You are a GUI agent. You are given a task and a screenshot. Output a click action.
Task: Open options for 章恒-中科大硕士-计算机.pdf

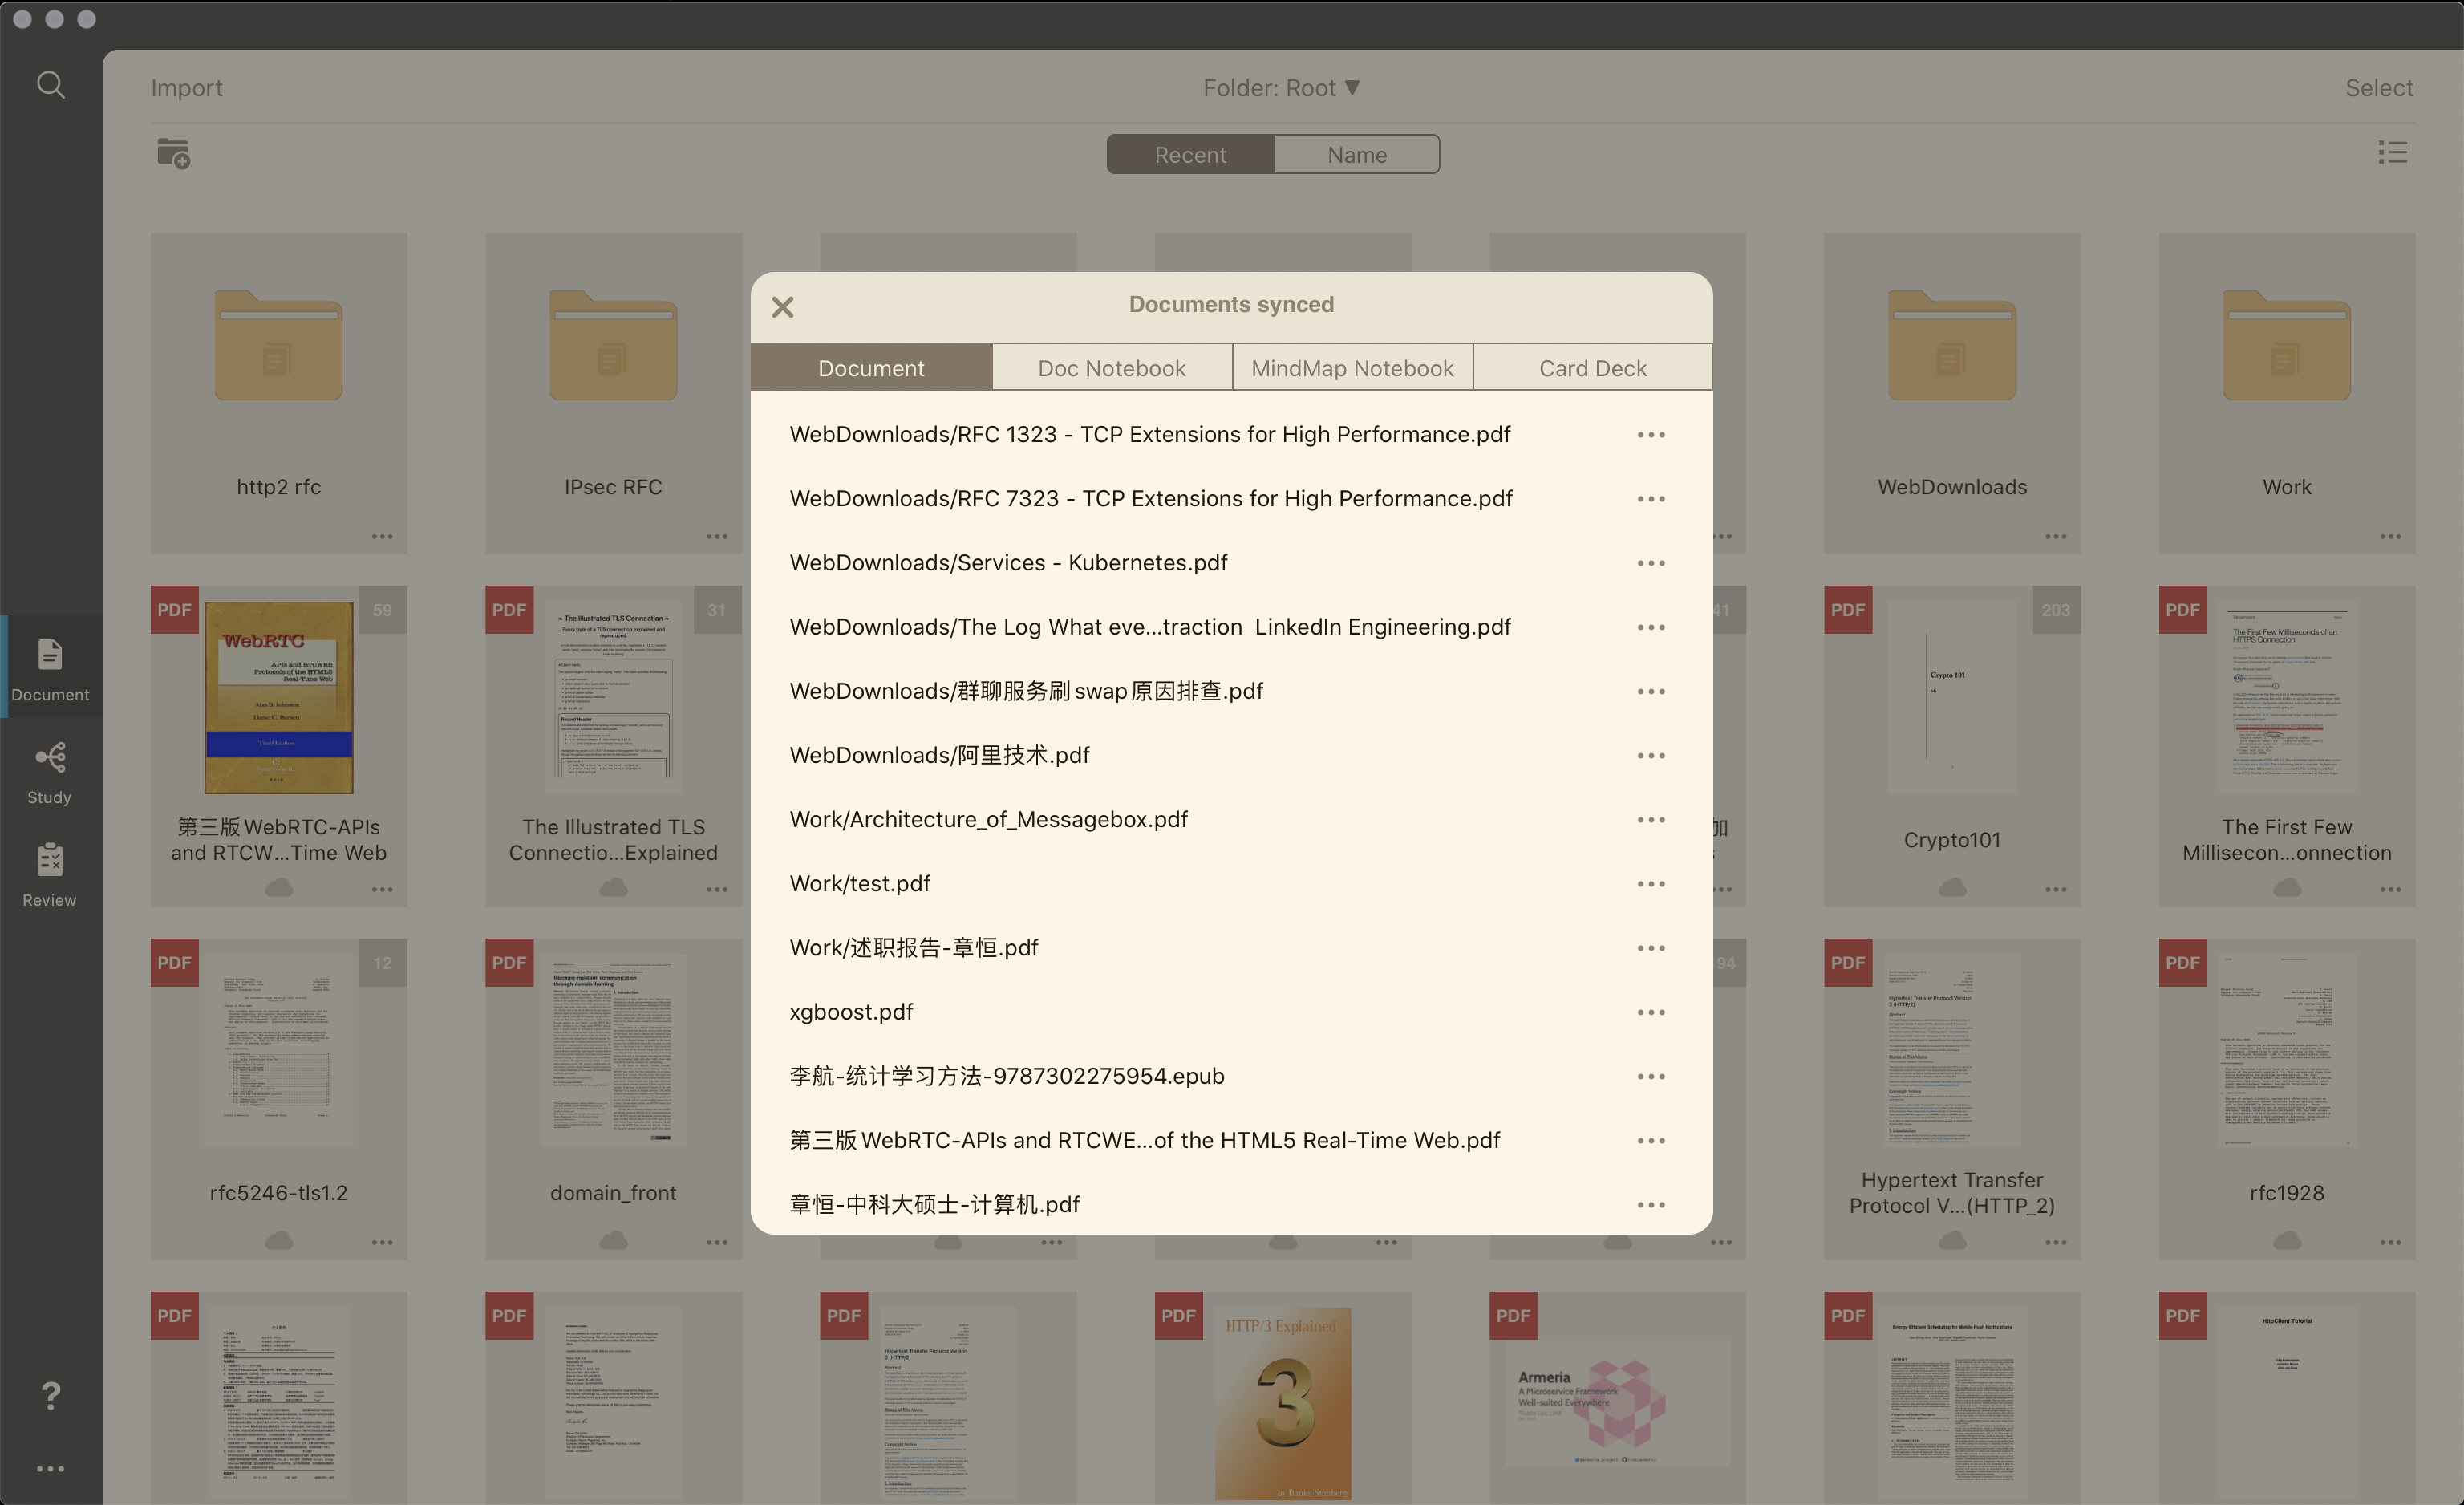pyautogui.click(x=1651, y=1205)
